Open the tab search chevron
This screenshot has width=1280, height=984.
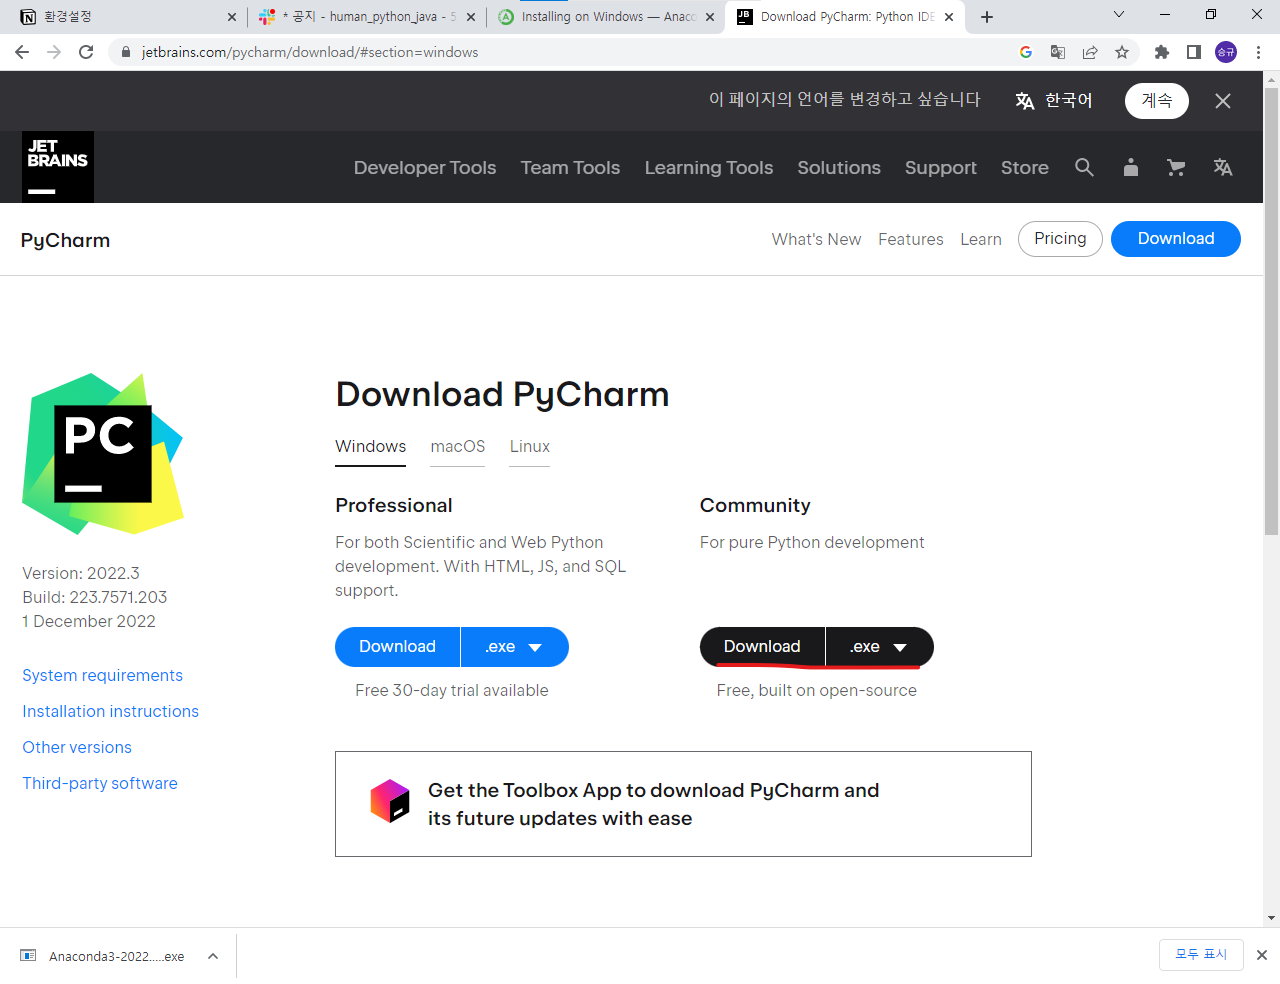[1119, 15]
